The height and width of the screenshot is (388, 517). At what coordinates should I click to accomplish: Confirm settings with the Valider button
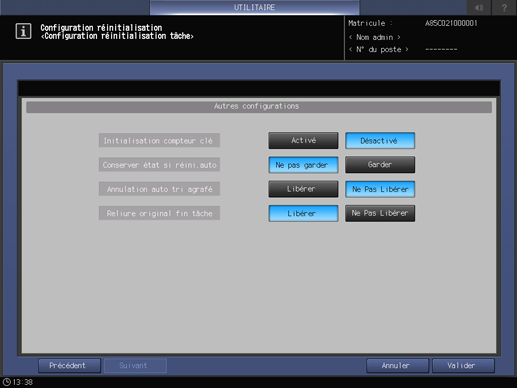click(x=463, y=366)
